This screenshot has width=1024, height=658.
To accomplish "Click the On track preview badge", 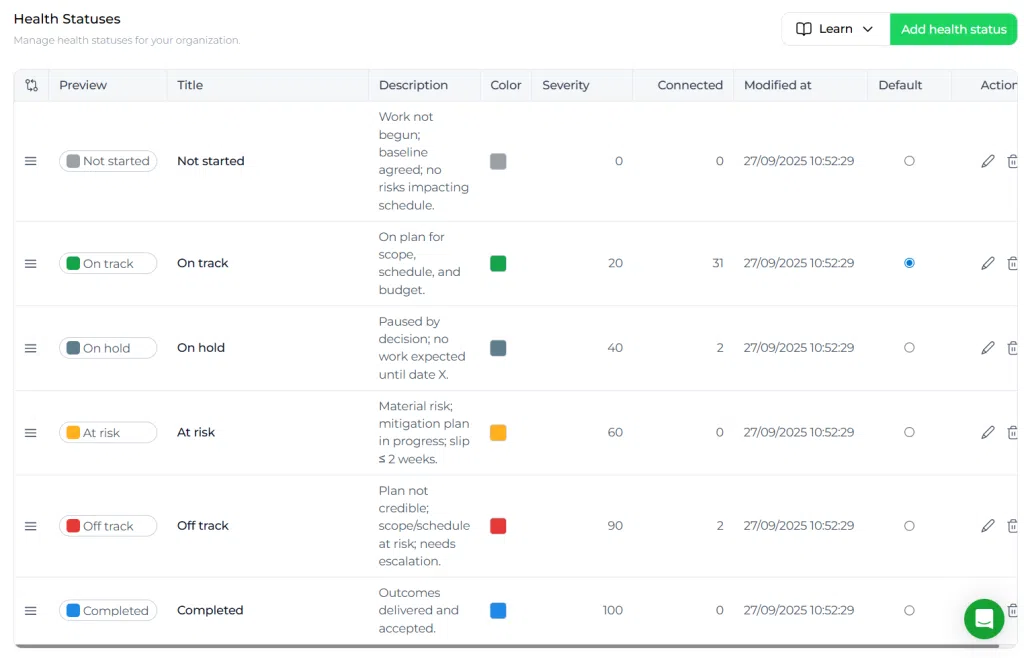I will point(108,264).
